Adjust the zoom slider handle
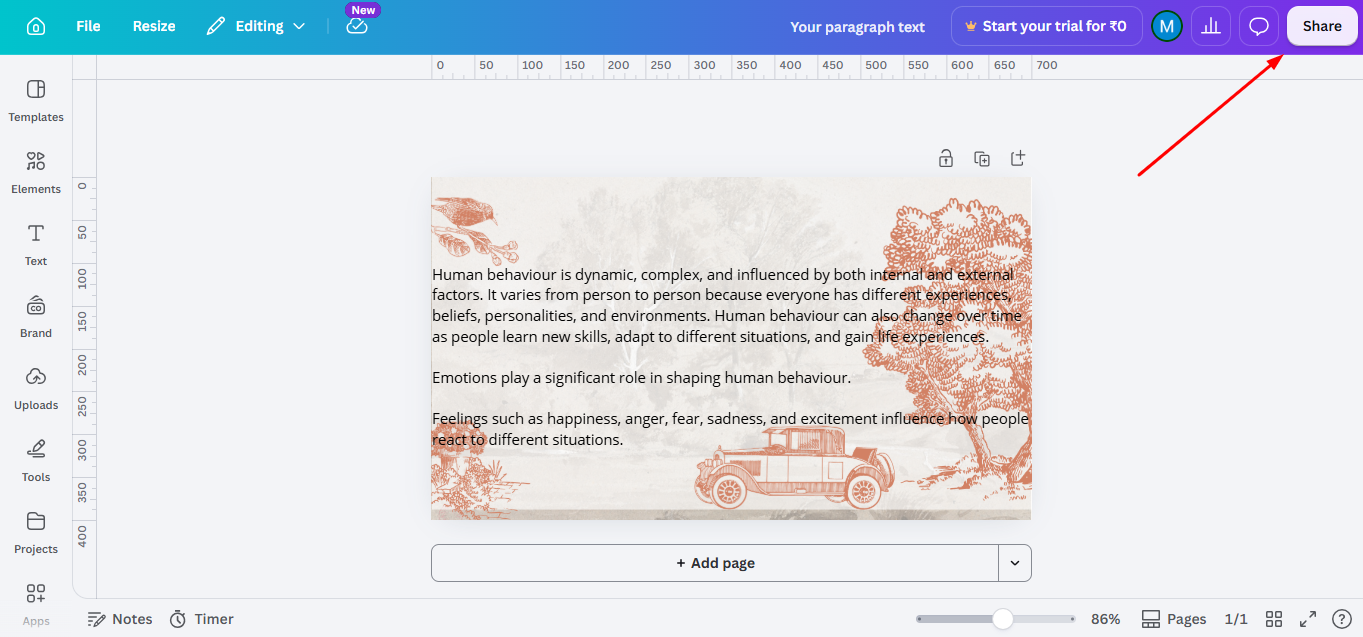 [x=1002, y=619]
